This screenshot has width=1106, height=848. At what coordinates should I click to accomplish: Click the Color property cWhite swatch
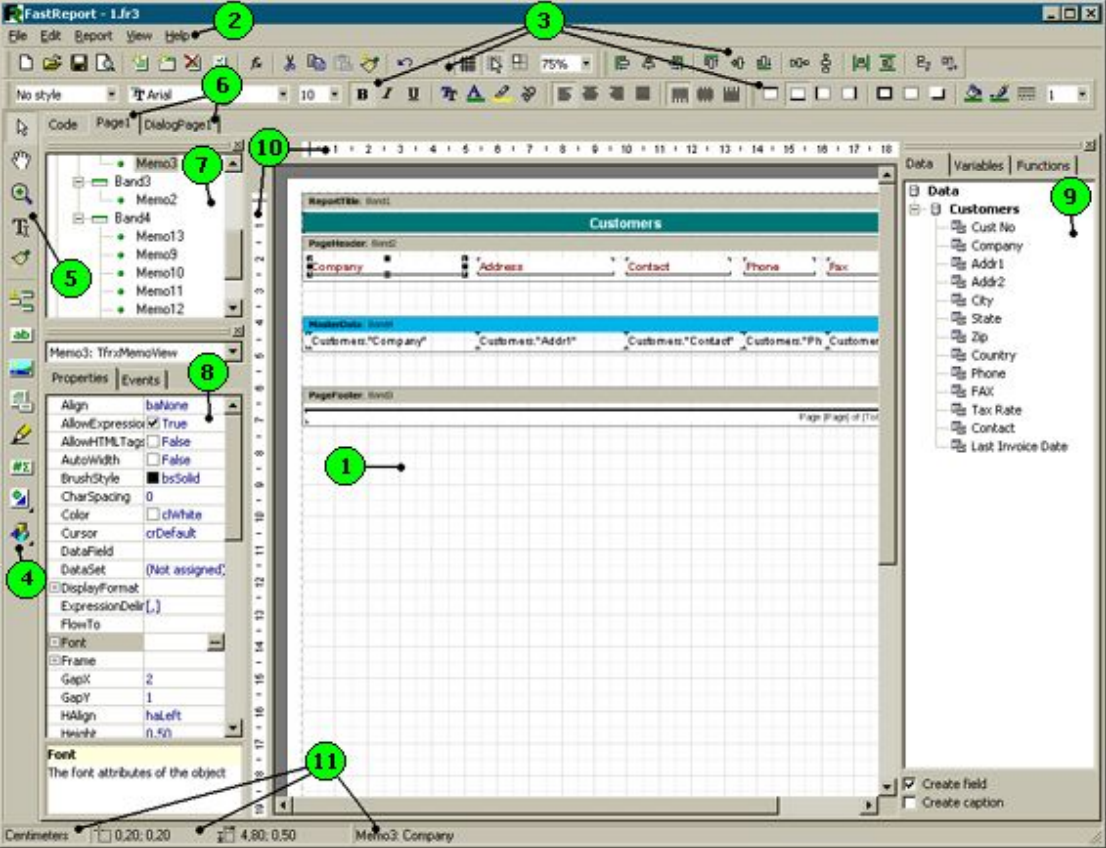coord(153,515)
